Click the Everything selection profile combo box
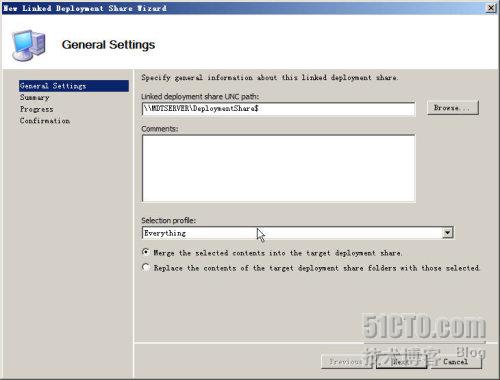Image resolution: width=500 pixels, height=380 pixels. [x=297, y=233]
